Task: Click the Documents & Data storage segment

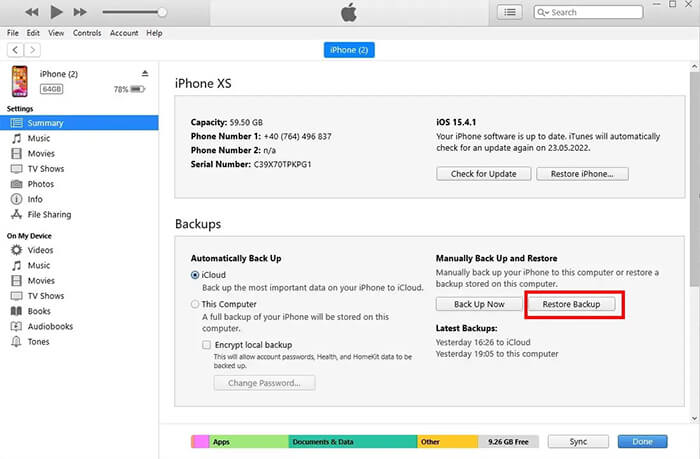Action: click(x=353, y=442)
